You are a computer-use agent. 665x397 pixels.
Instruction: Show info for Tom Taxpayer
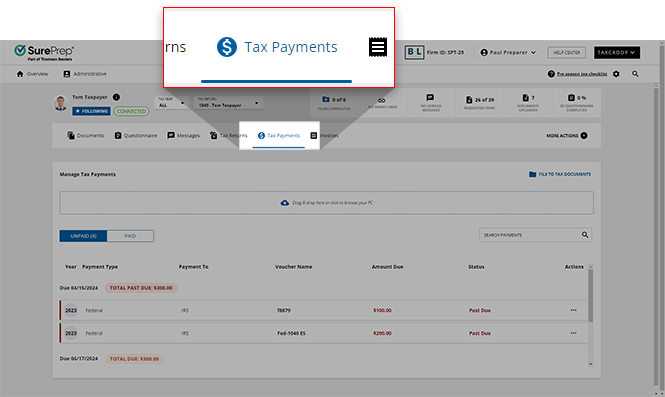[x=116, y=97]
